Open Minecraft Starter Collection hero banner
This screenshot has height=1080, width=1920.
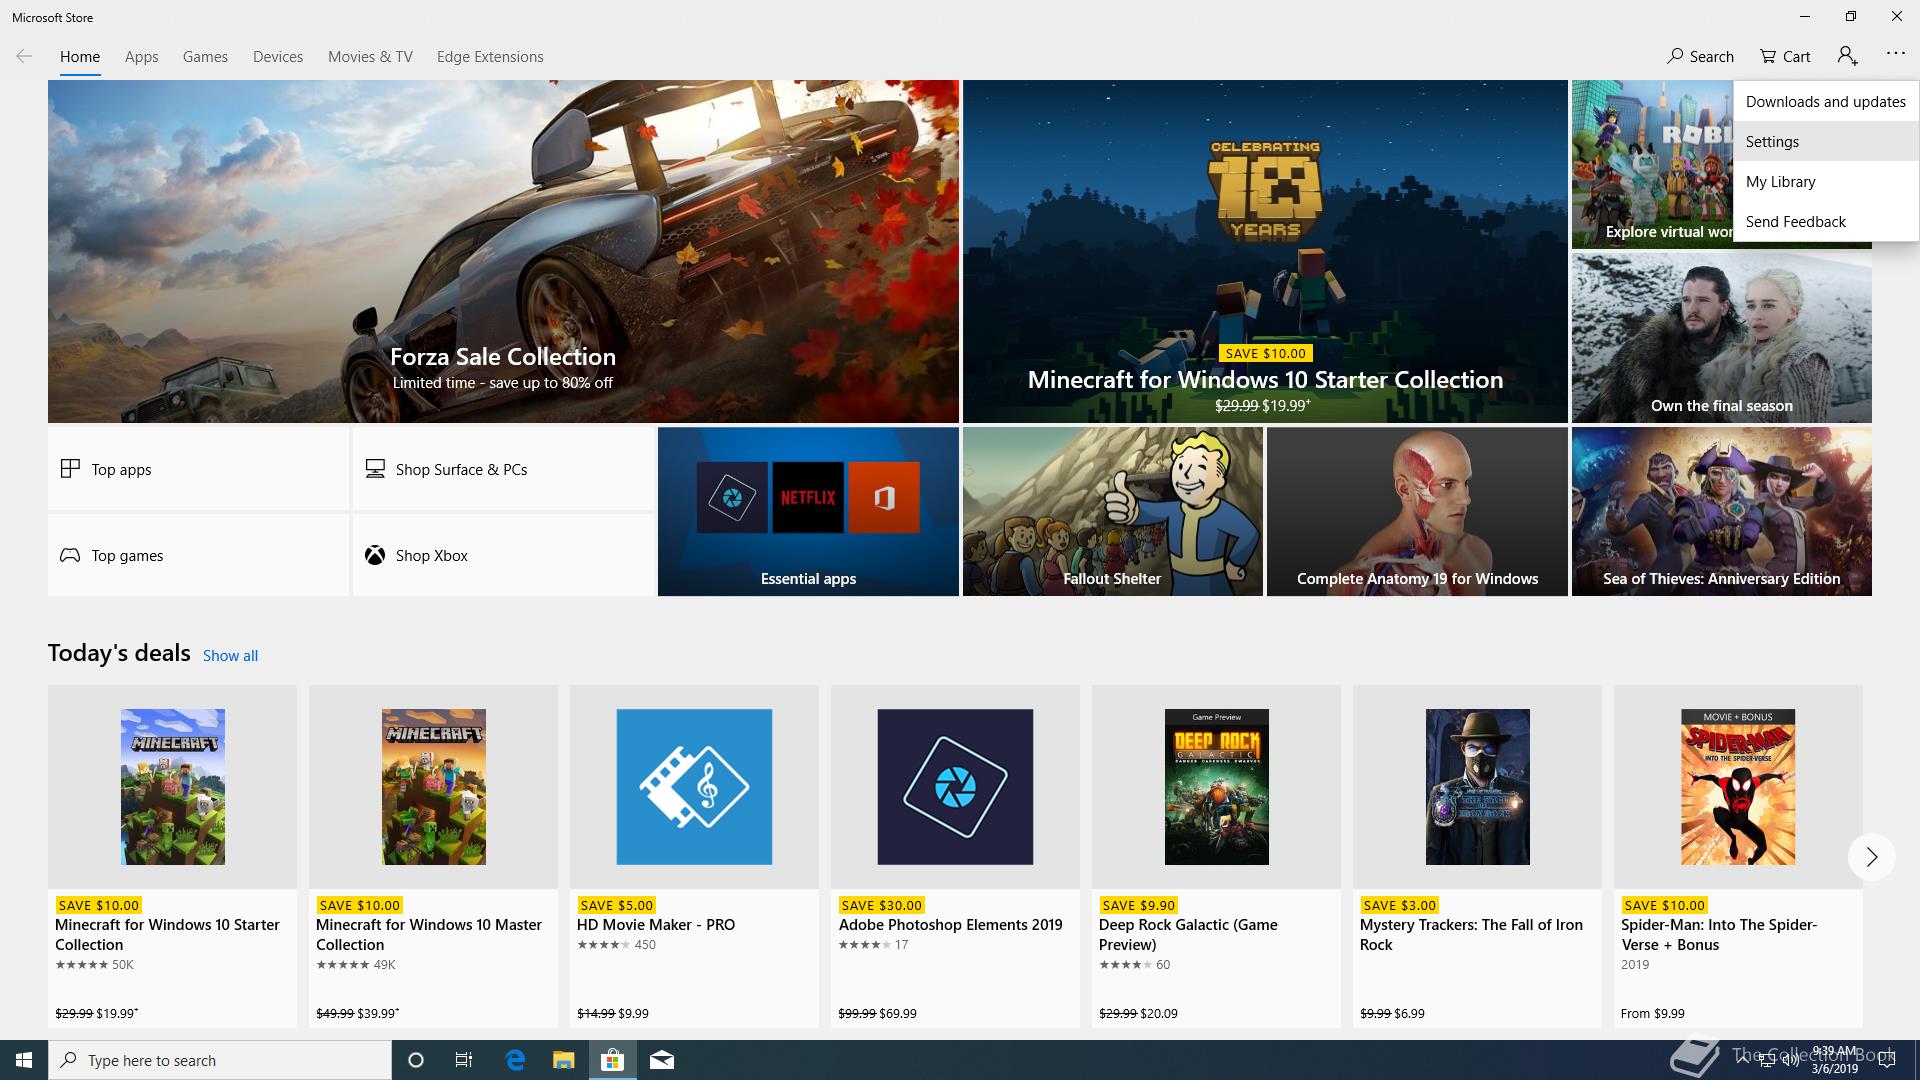click(x=1265, y=251)
